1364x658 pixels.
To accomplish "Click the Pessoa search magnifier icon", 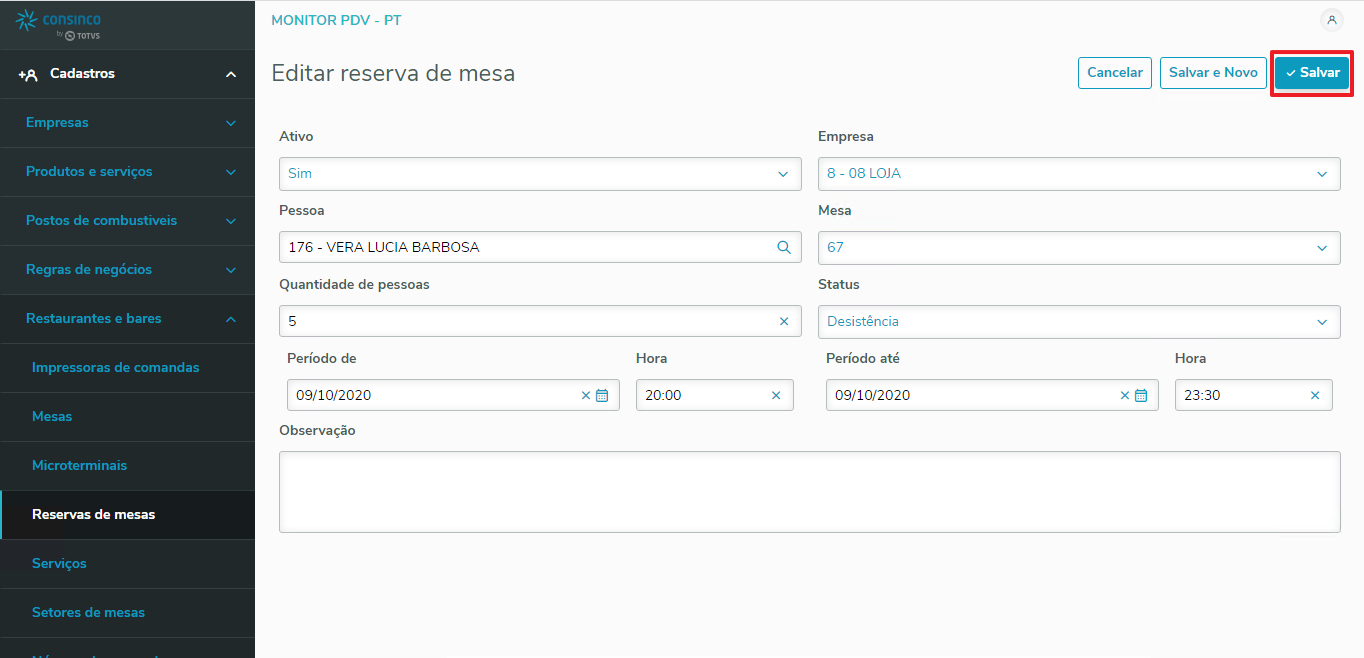I will [784, 248].
